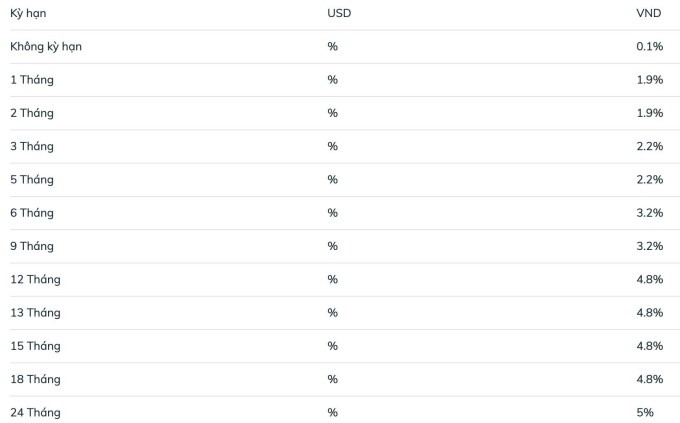
Task: Select the USD column header
Action: [x=339, y=13]
